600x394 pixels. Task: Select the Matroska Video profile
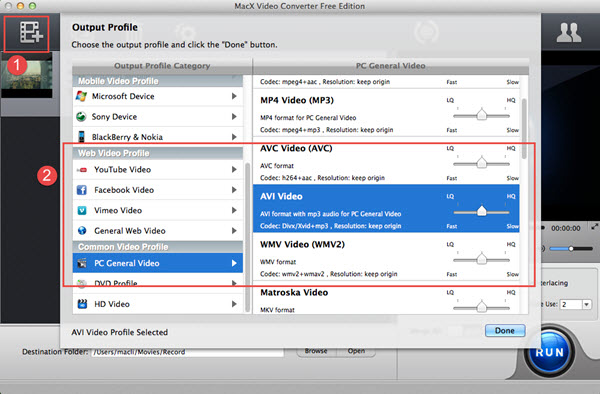click(x=386, y=298)
